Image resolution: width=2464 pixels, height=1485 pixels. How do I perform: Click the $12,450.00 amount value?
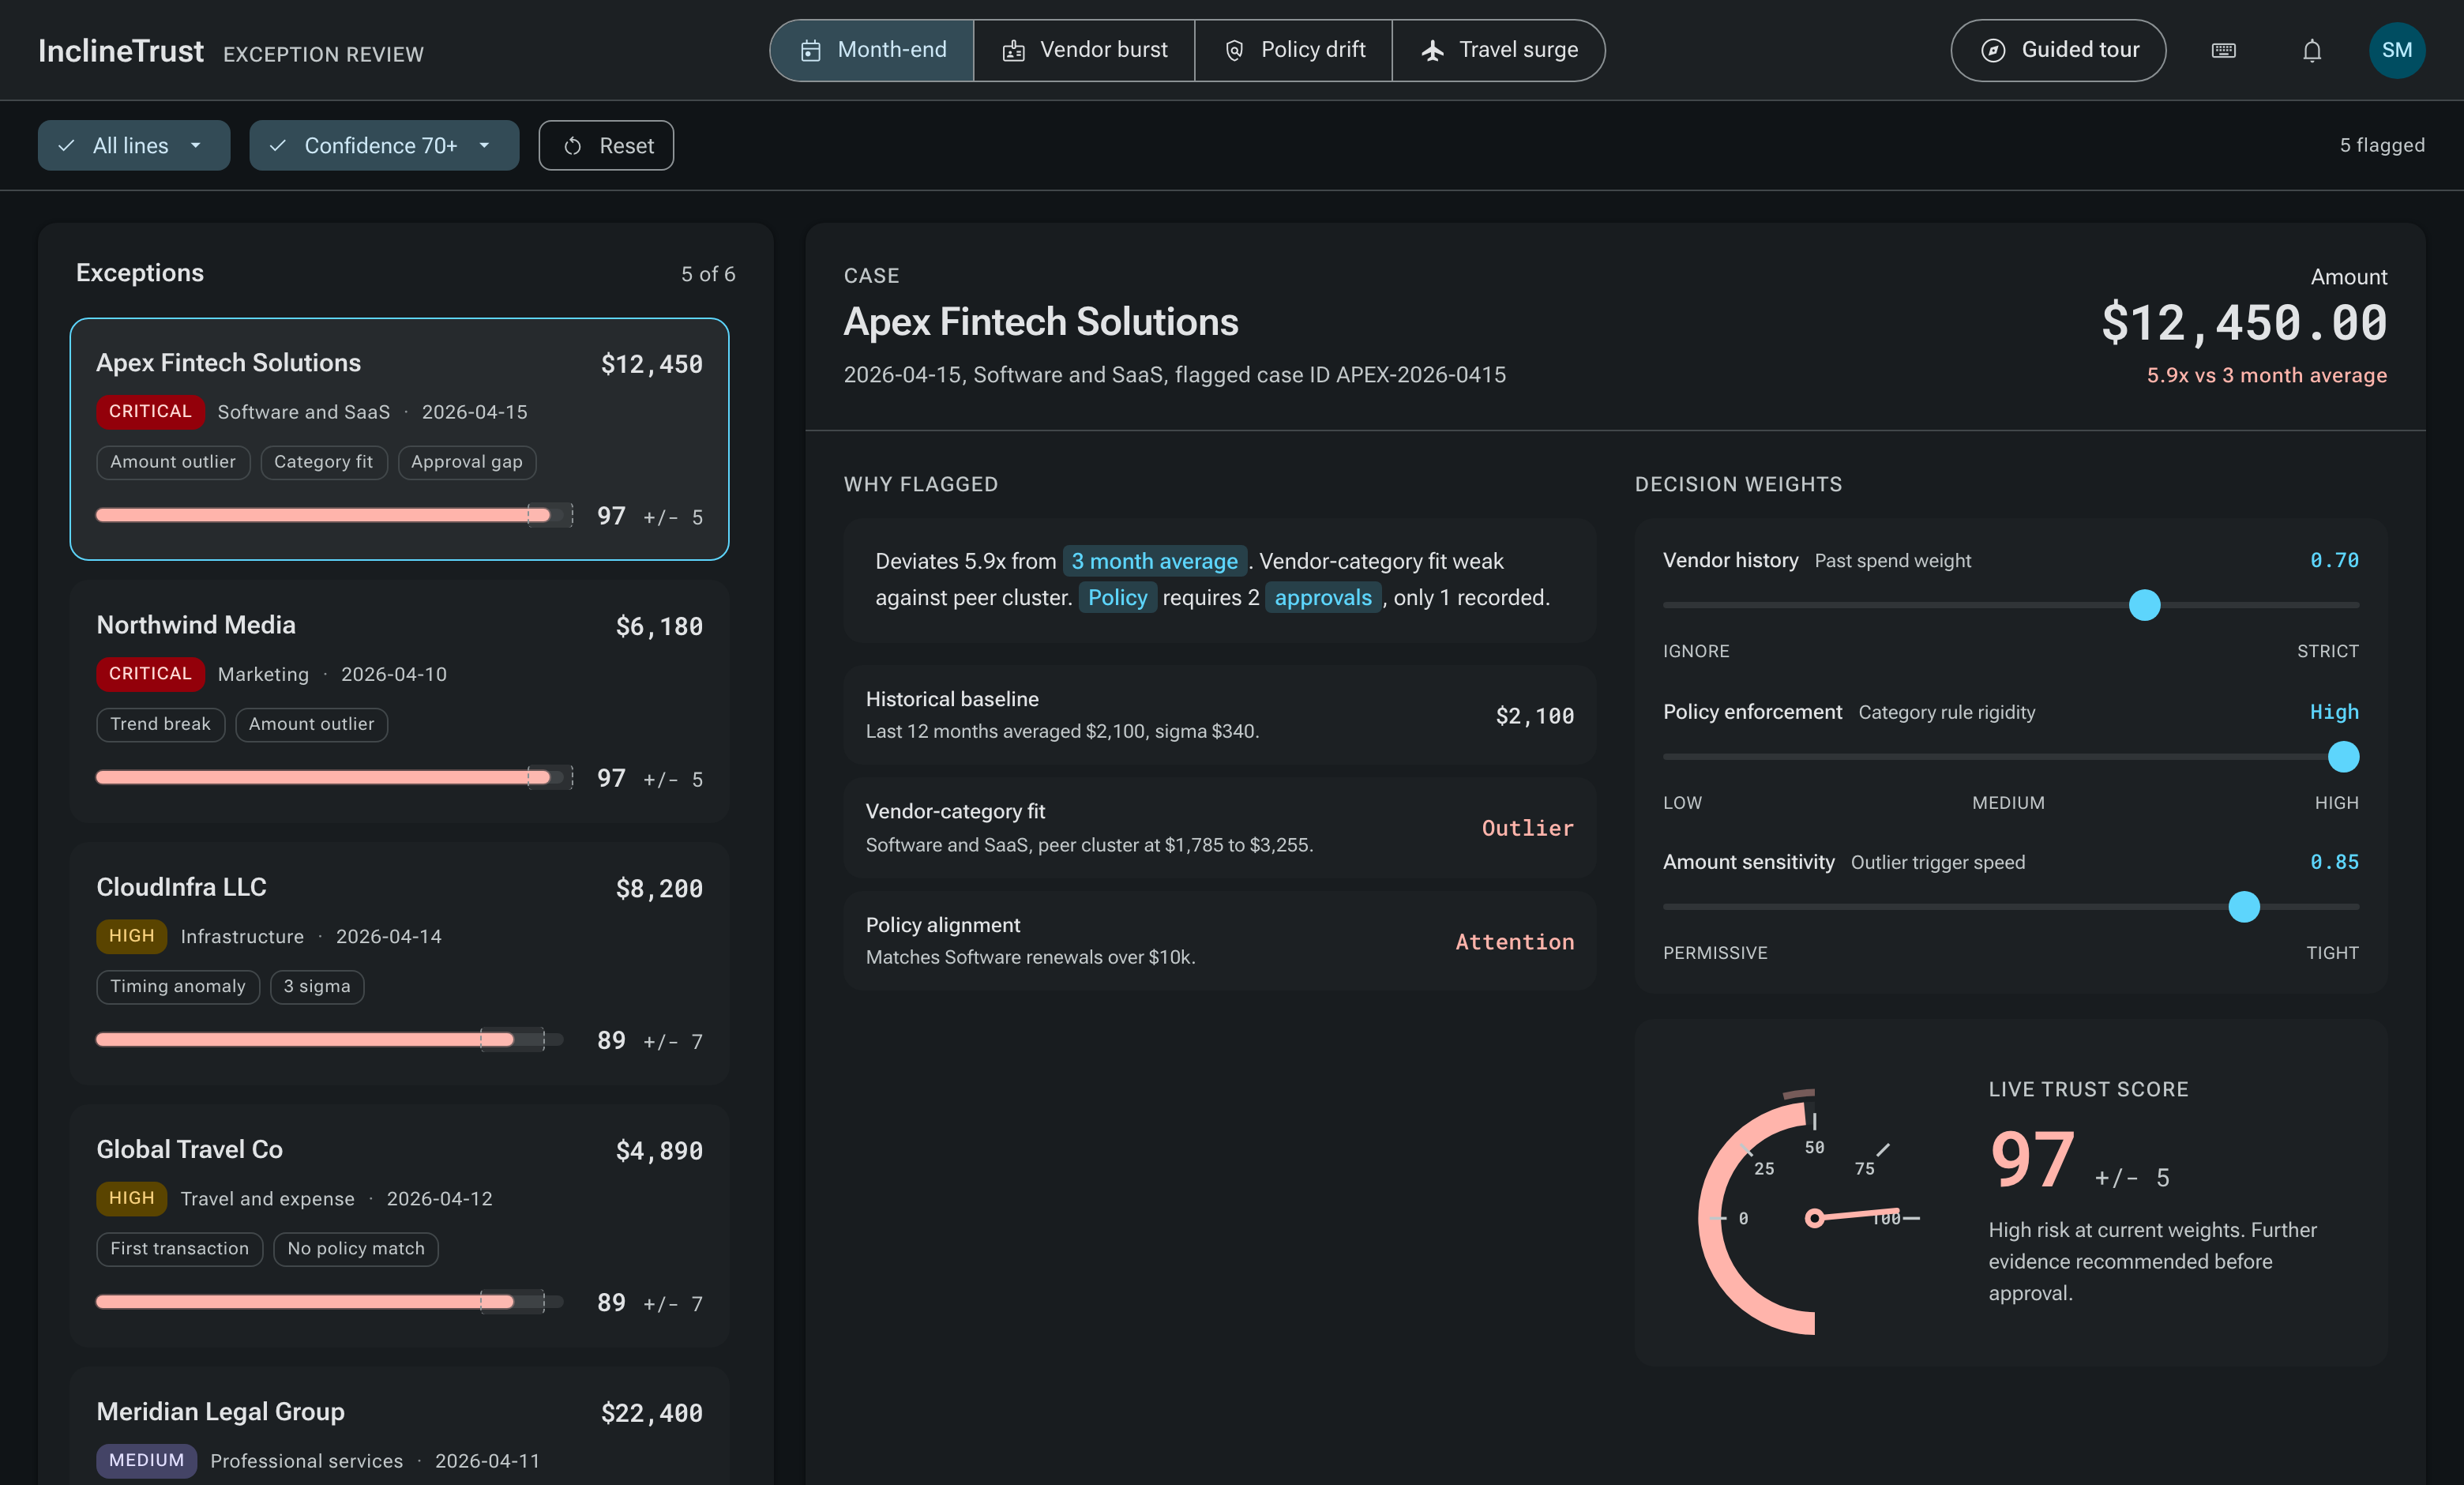(x=2244, y=323)
